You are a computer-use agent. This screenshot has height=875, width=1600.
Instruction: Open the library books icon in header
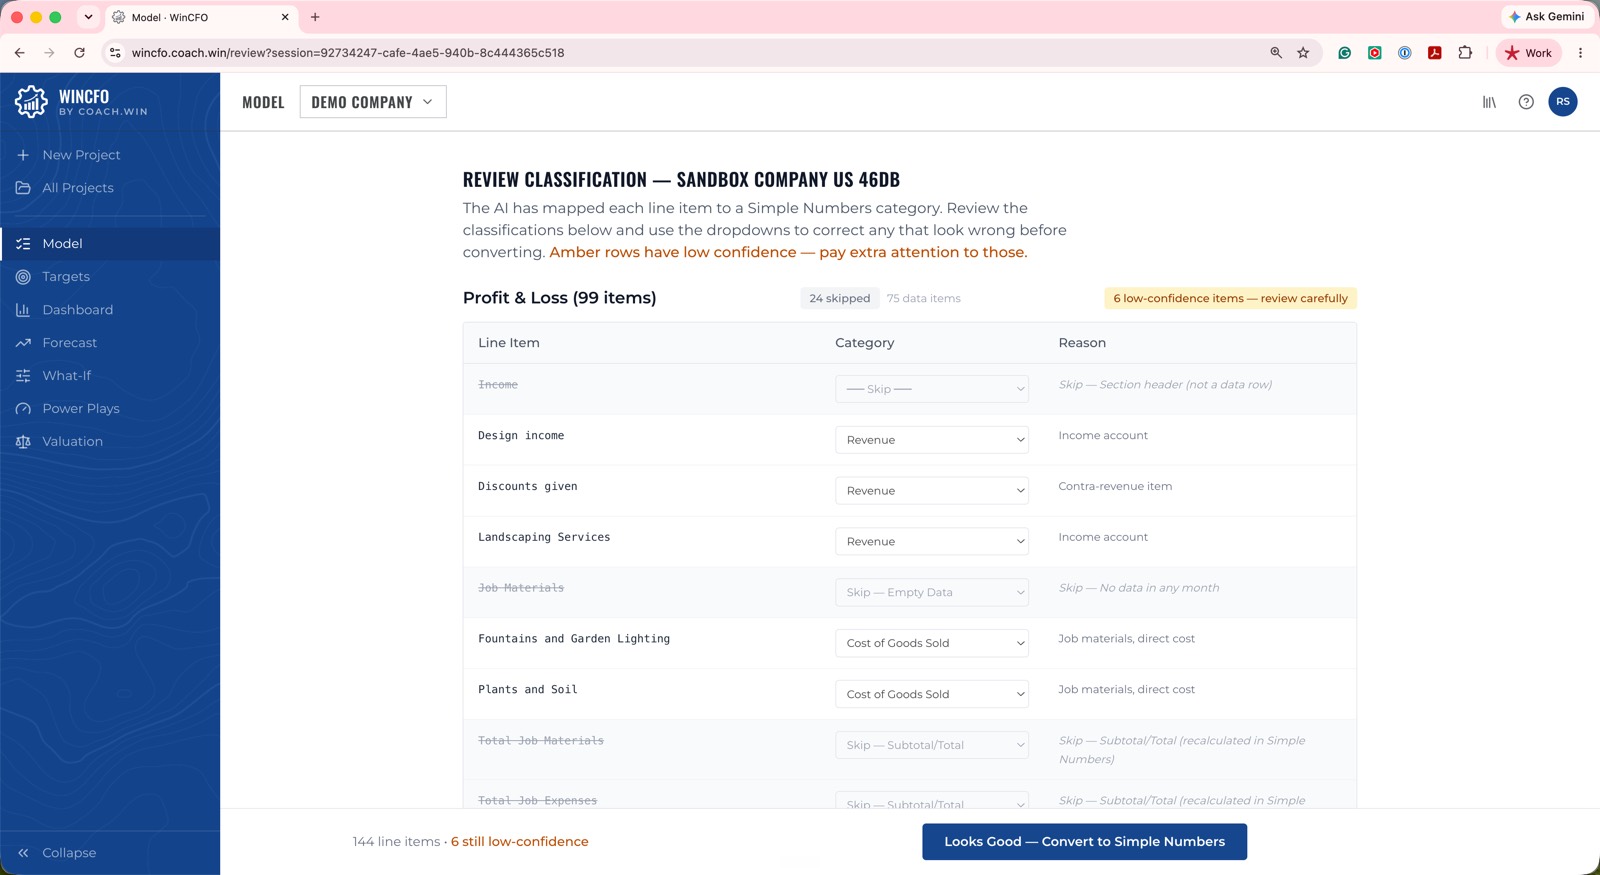(x=1489, y=102)
